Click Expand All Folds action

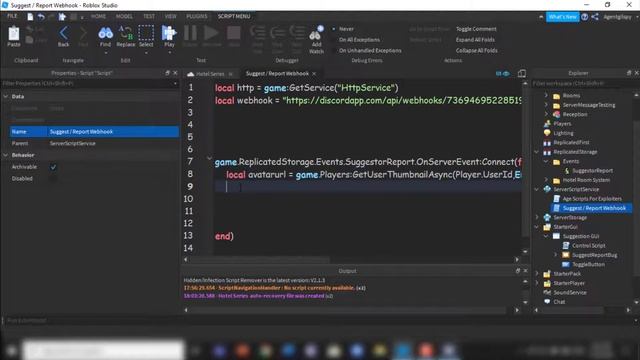tap(475, 40)
